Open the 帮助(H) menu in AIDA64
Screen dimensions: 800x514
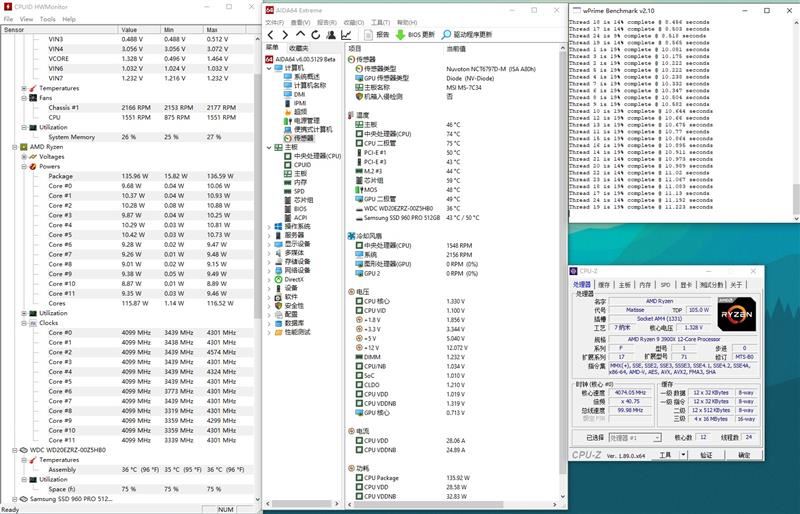point(407,22)
